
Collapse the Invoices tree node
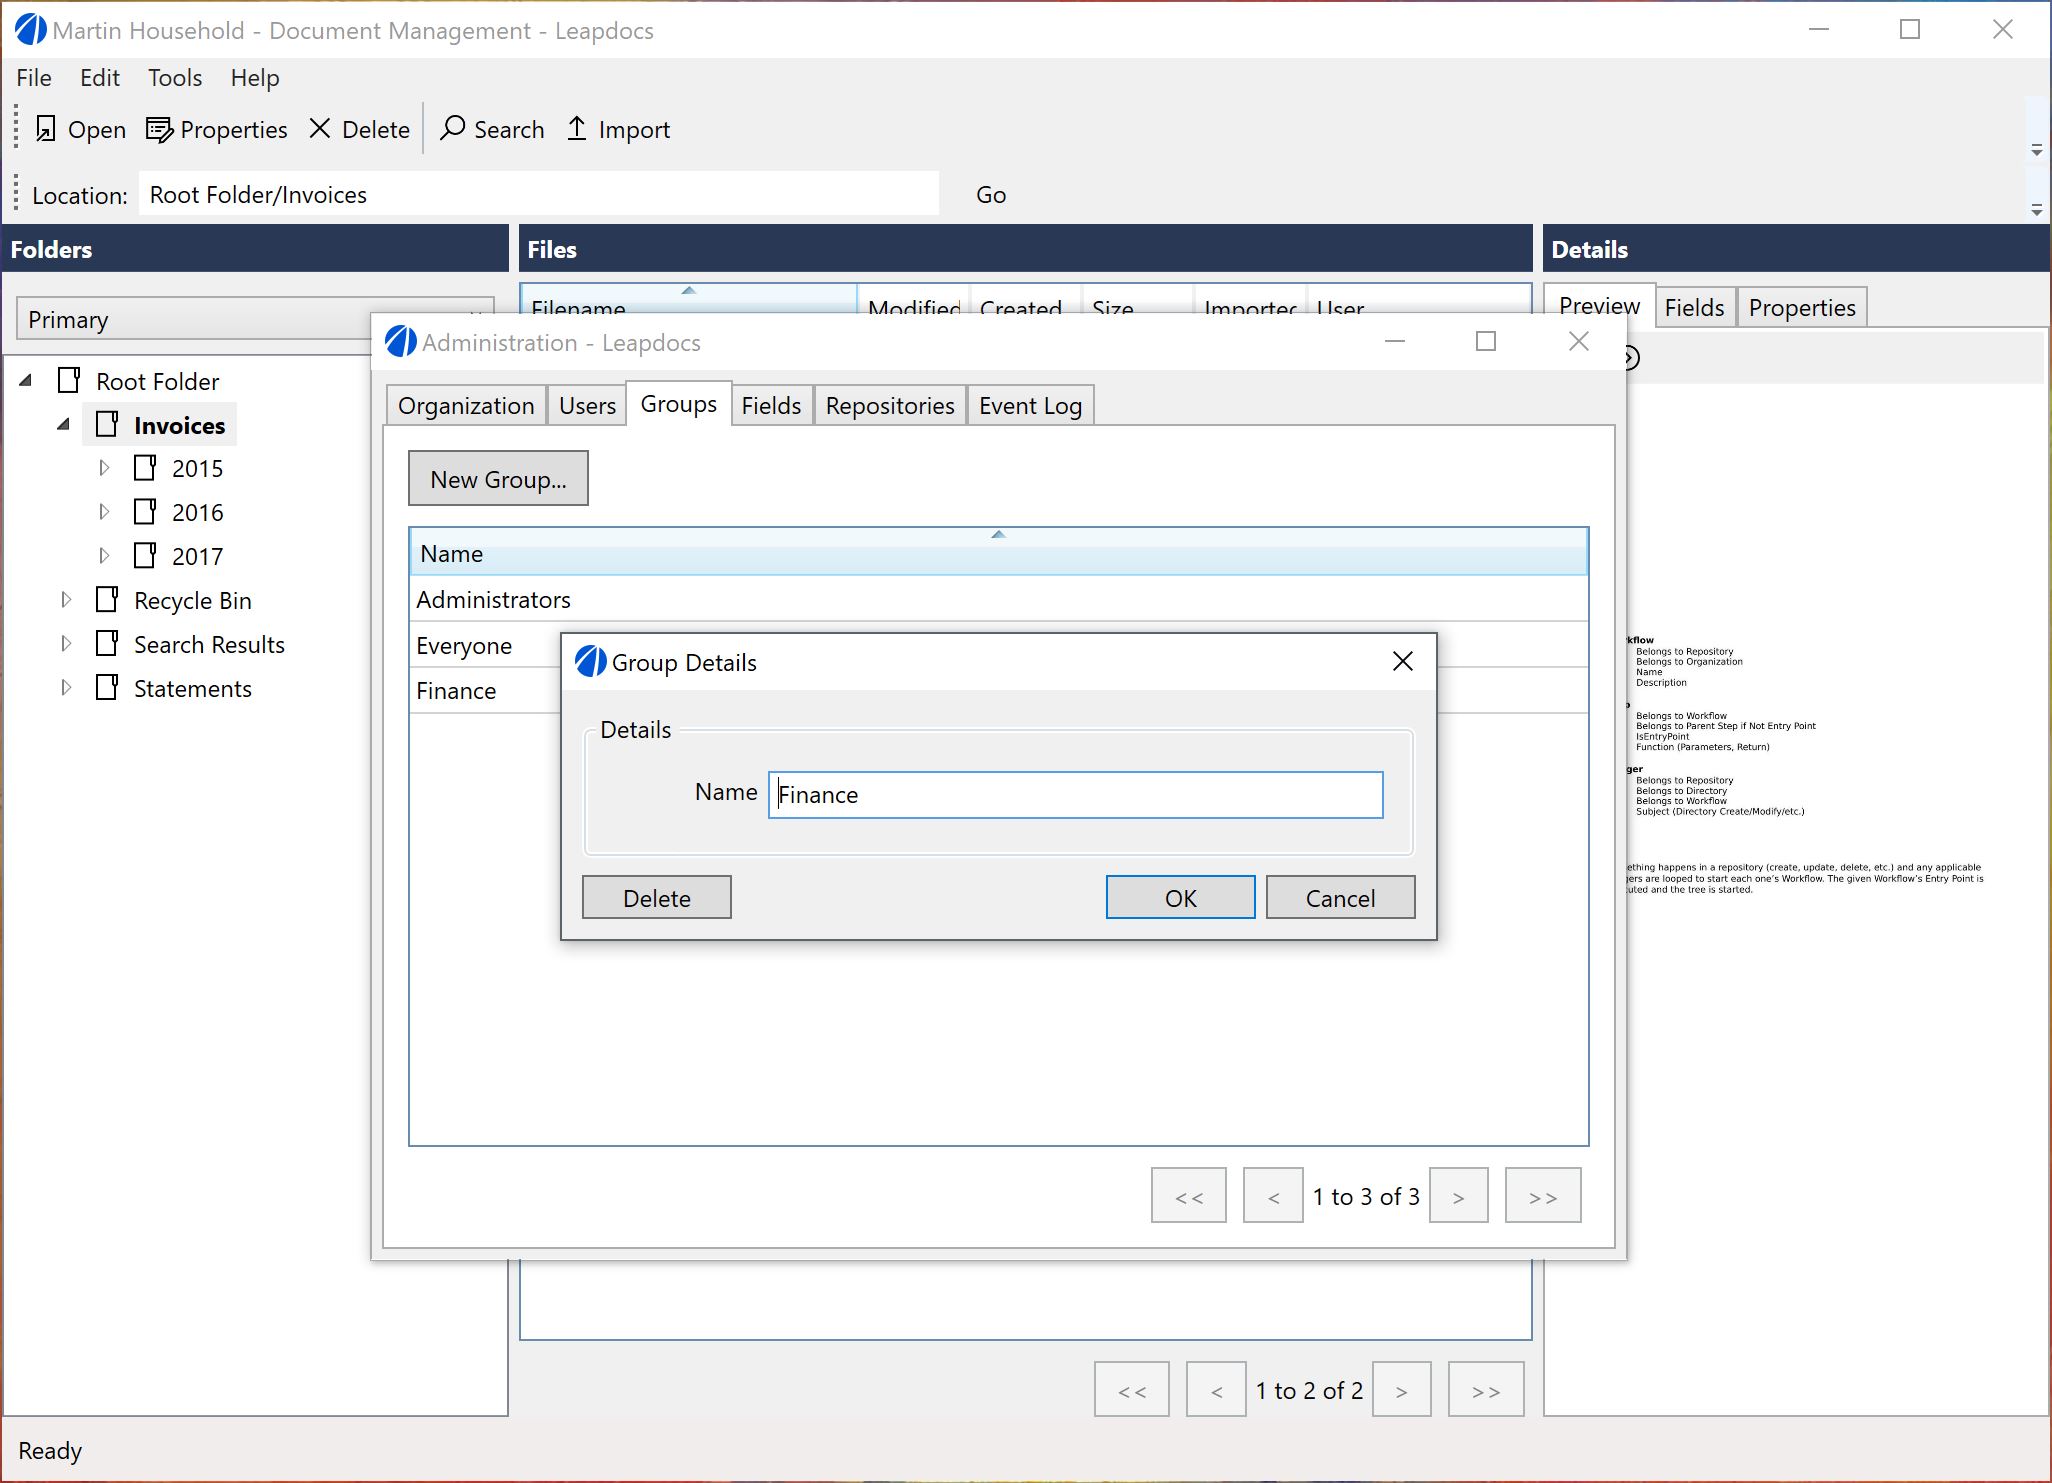point(64,424)
